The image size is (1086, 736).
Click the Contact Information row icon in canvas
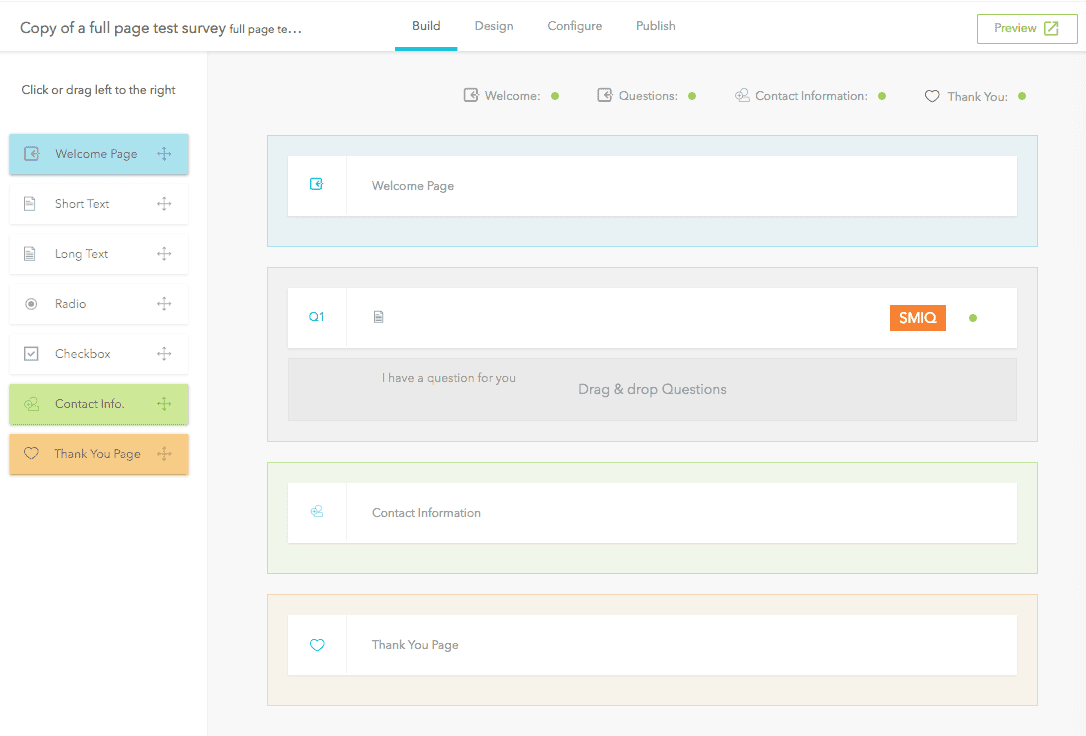point(317,512)
